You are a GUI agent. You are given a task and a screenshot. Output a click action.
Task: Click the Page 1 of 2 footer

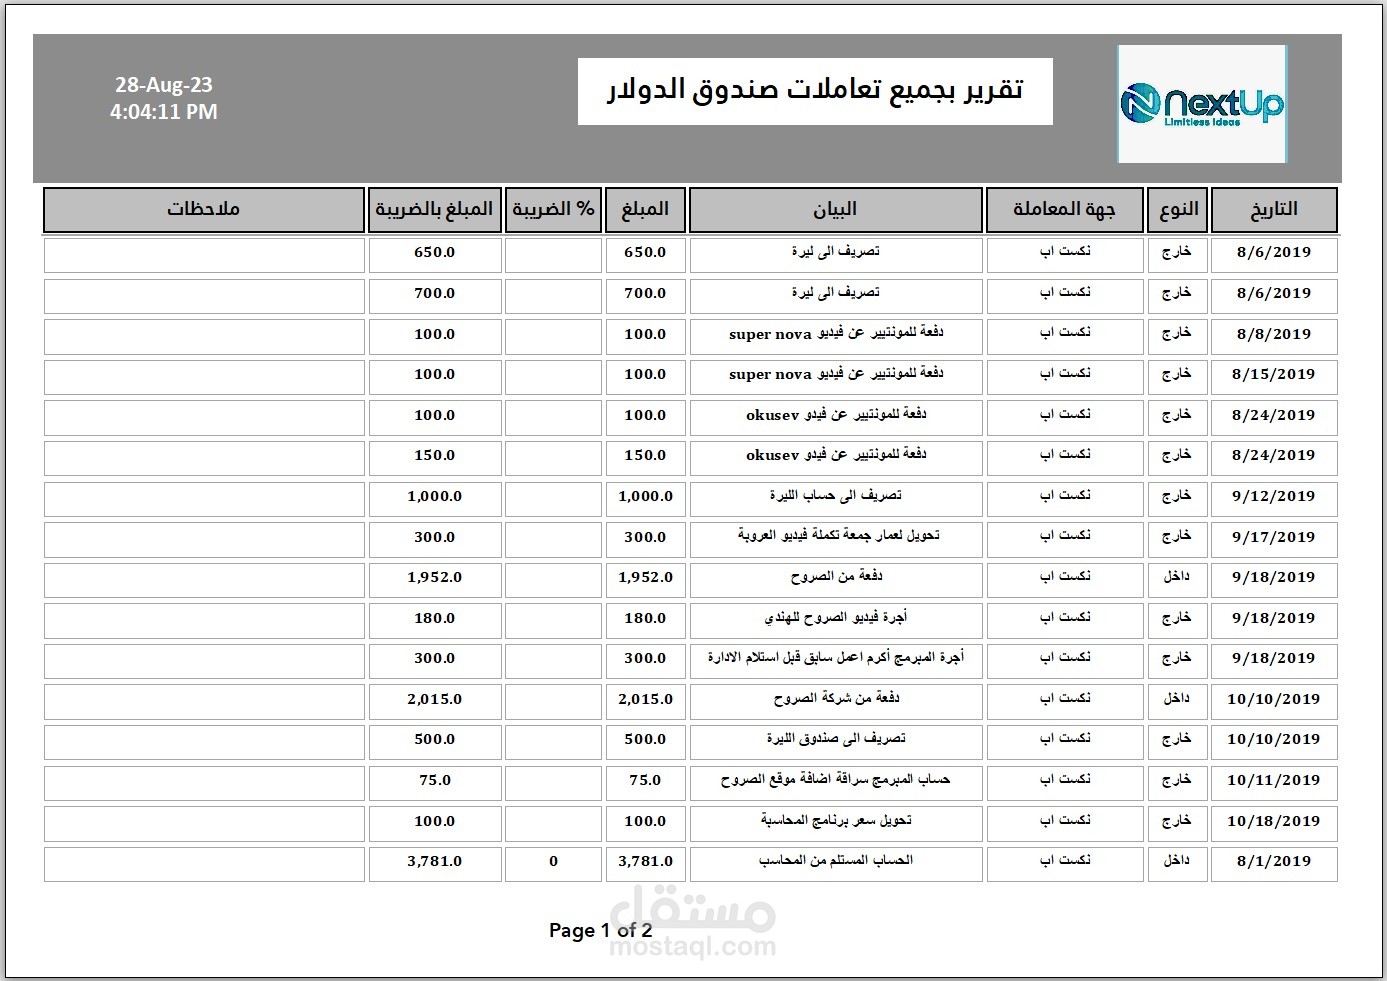[x=600, y=931]
